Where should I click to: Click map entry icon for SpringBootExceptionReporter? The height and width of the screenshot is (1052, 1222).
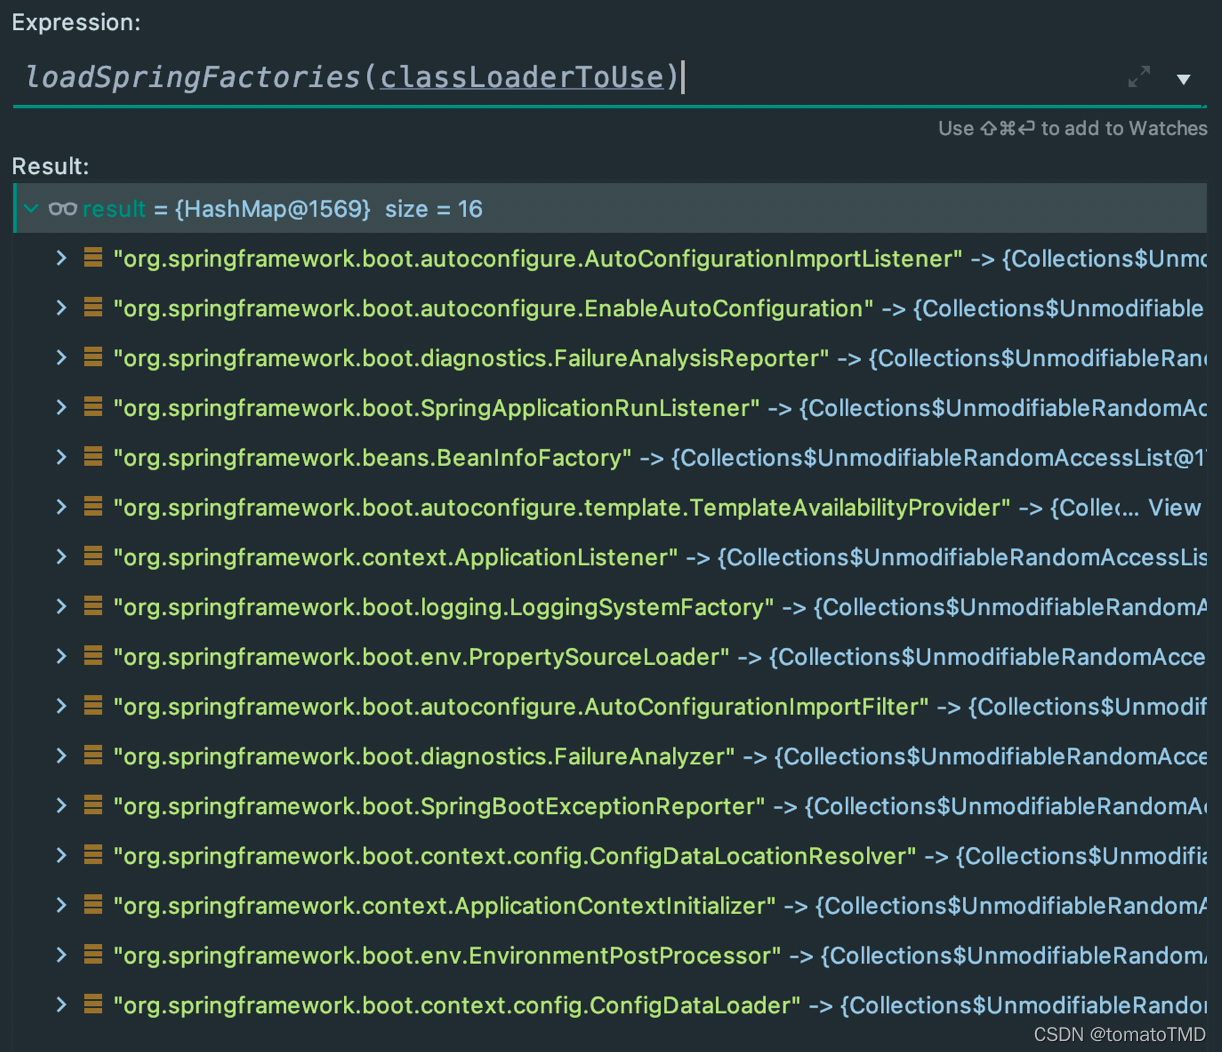pos(93,806)
